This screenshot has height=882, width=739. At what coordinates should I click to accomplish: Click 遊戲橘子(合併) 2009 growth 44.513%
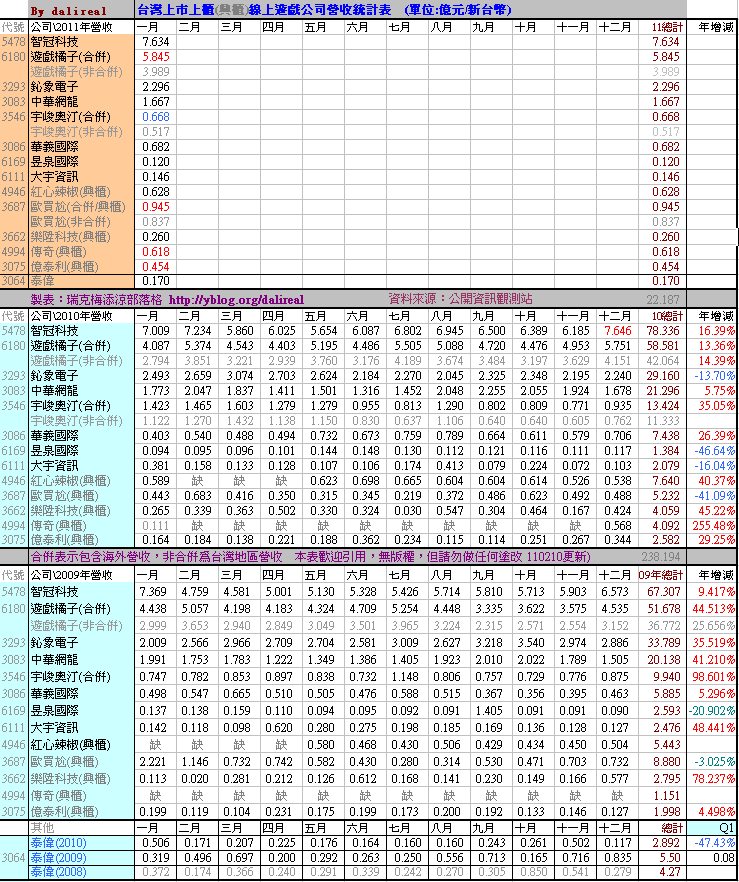point(714,609)
